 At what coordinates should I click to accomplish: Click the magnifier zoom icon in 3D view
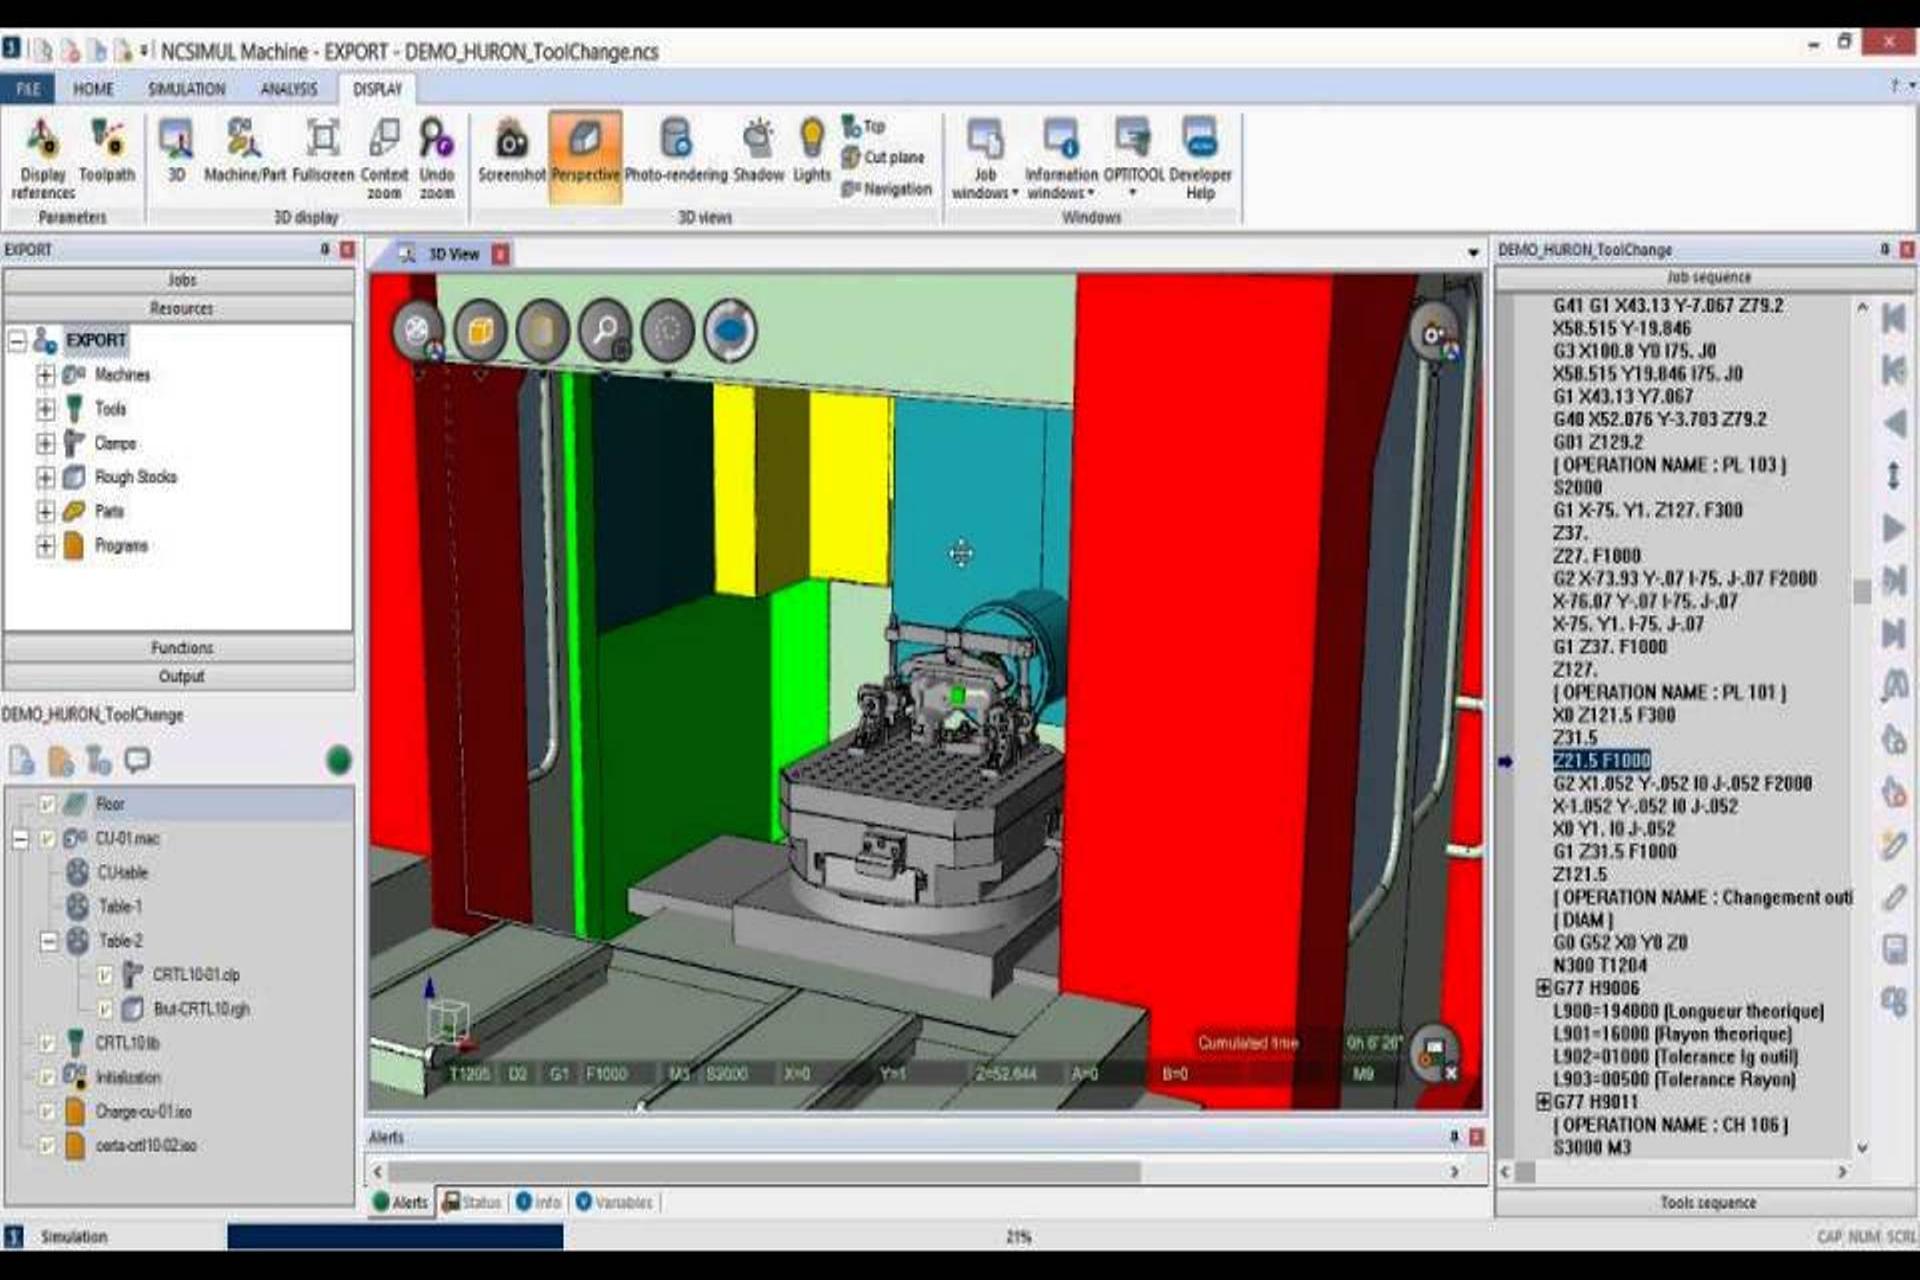point(606,331)
